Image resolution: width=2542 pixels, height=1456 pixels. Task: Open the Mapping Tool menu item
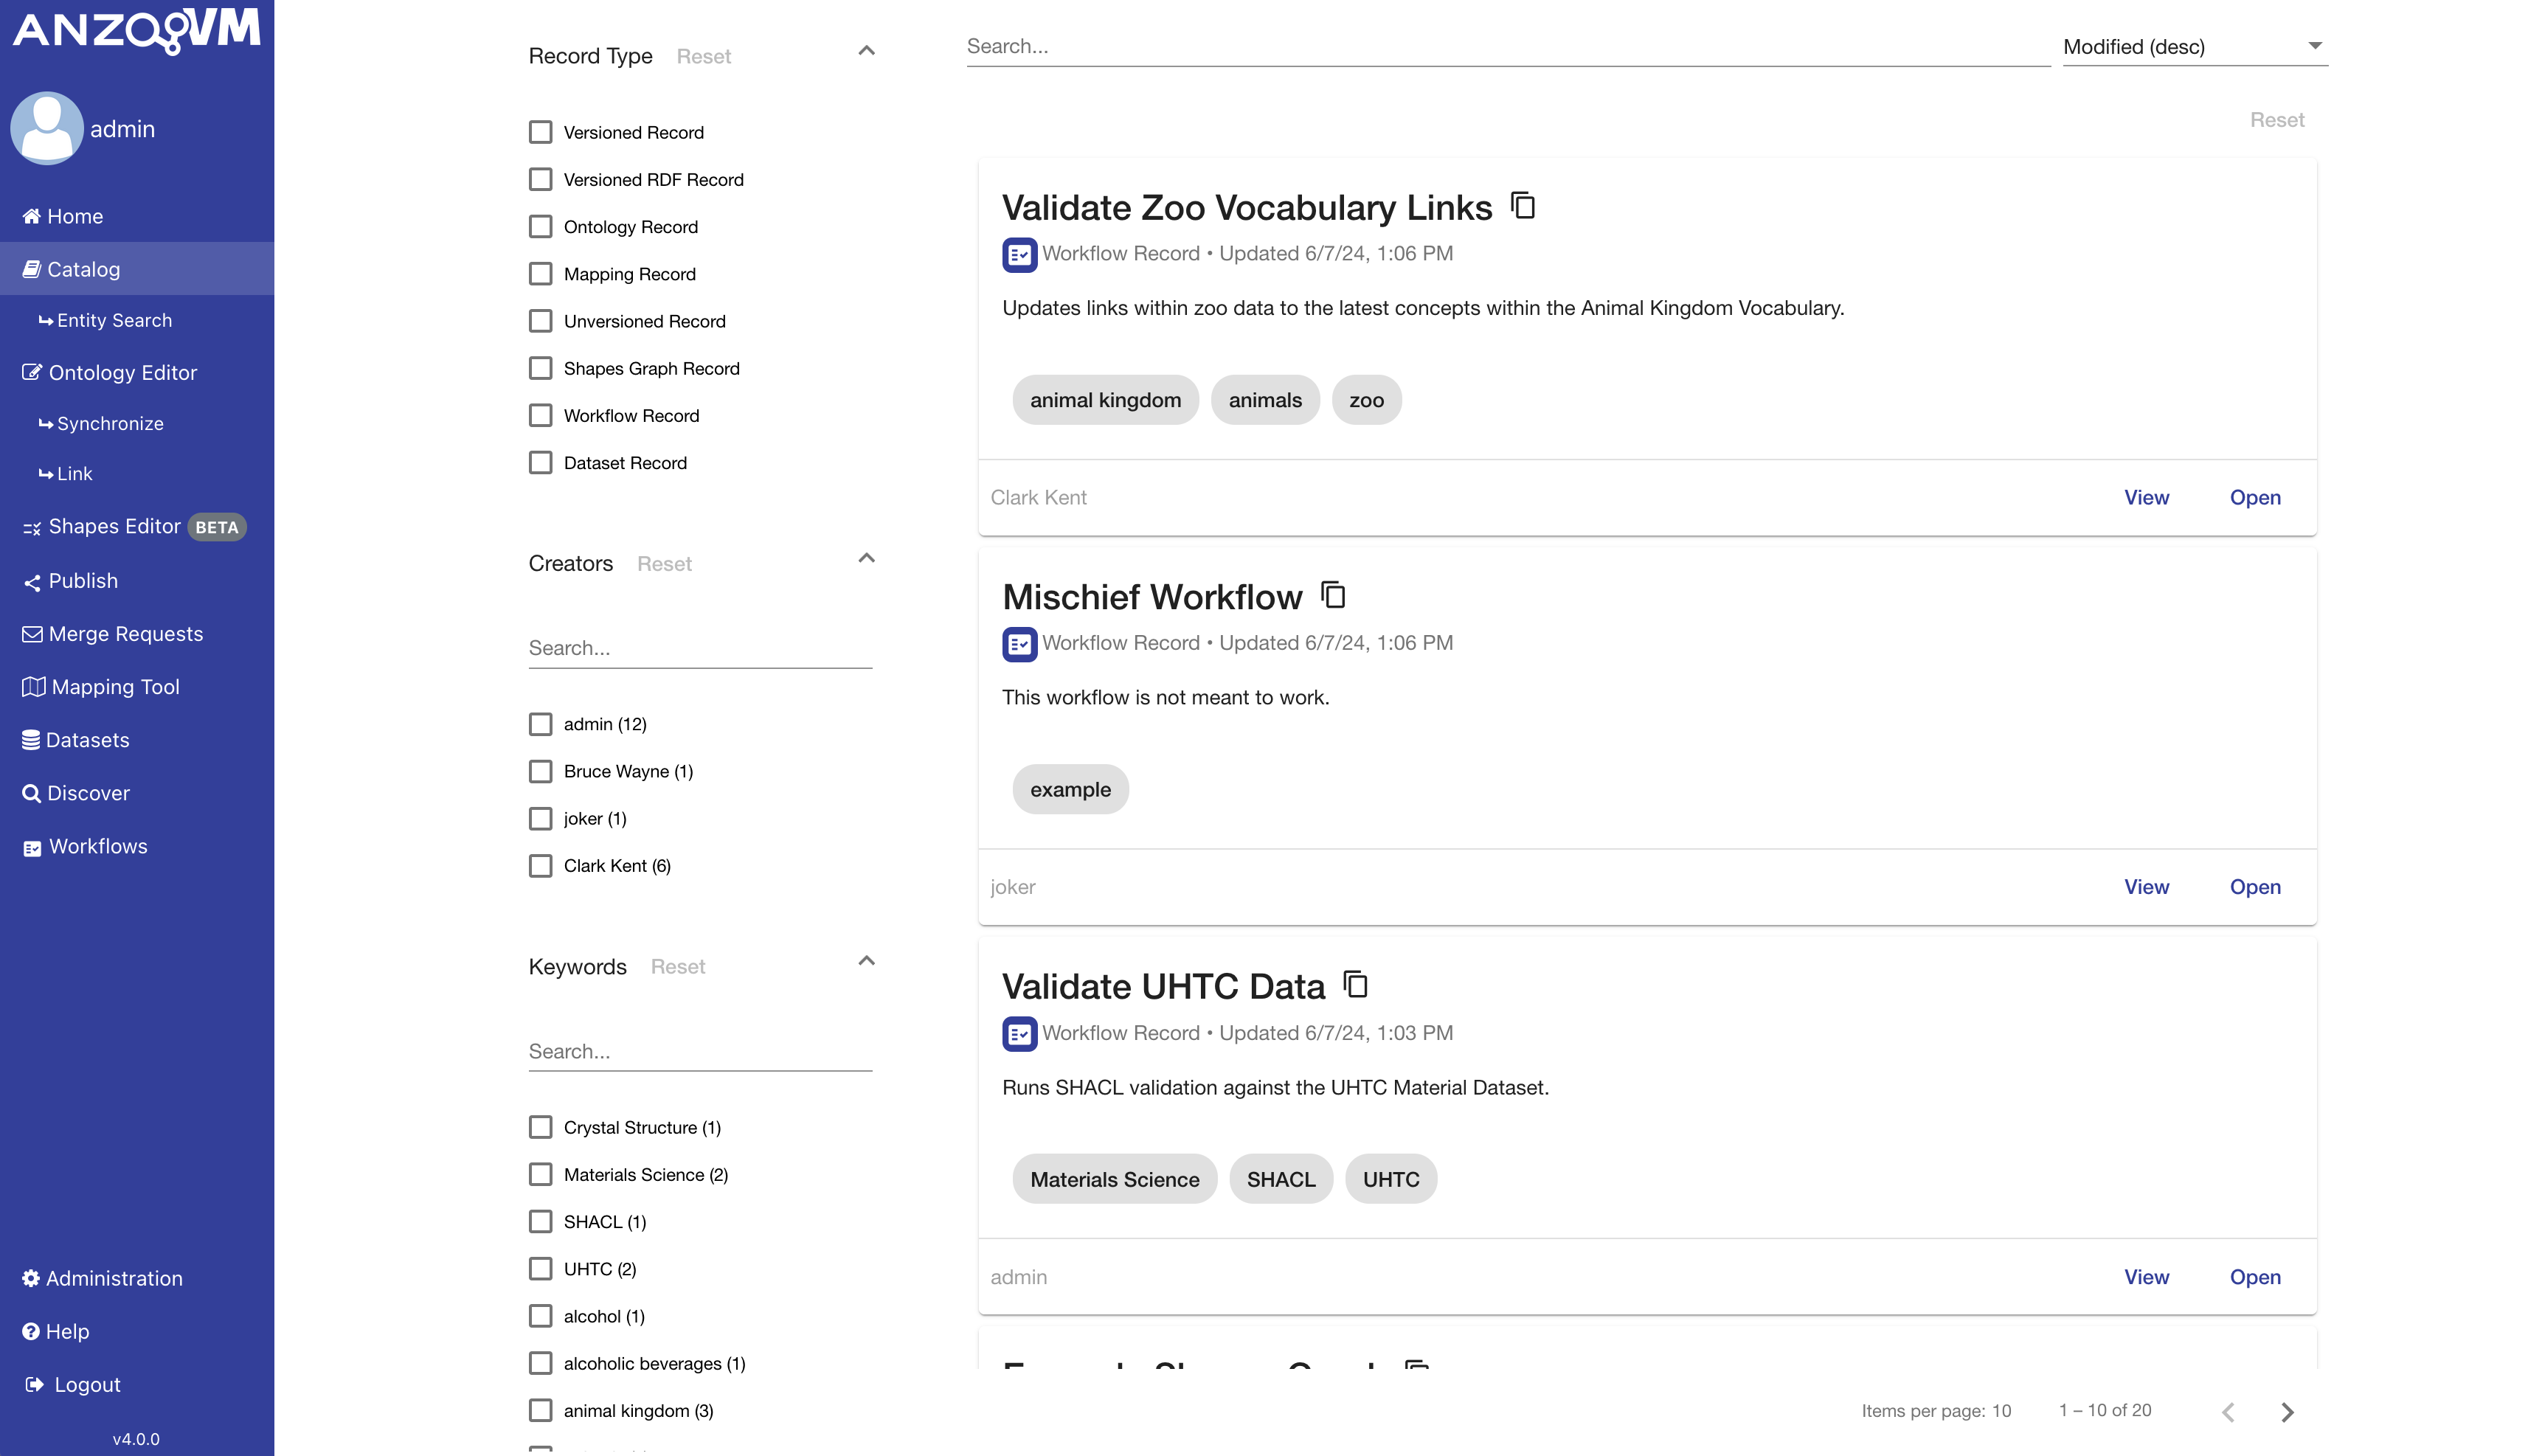pyautogui.click(x=115, y=686)
